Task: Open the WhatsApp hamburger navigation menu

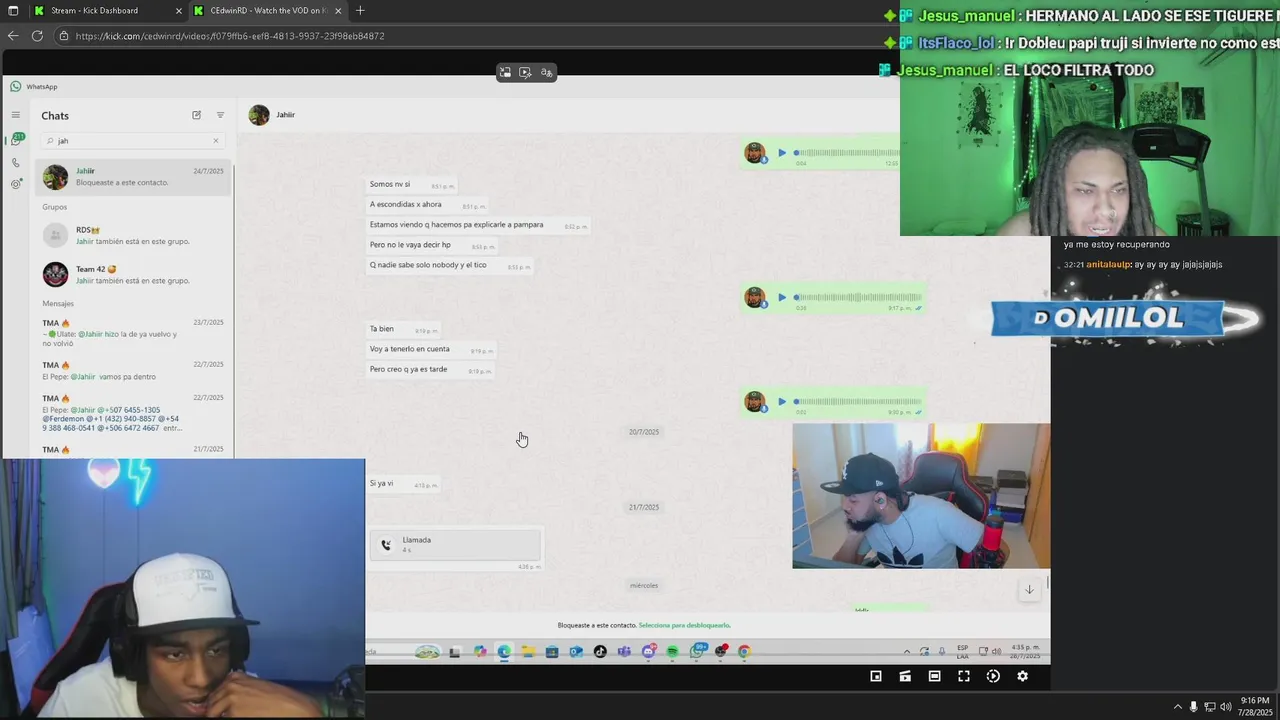Action: 15,115
